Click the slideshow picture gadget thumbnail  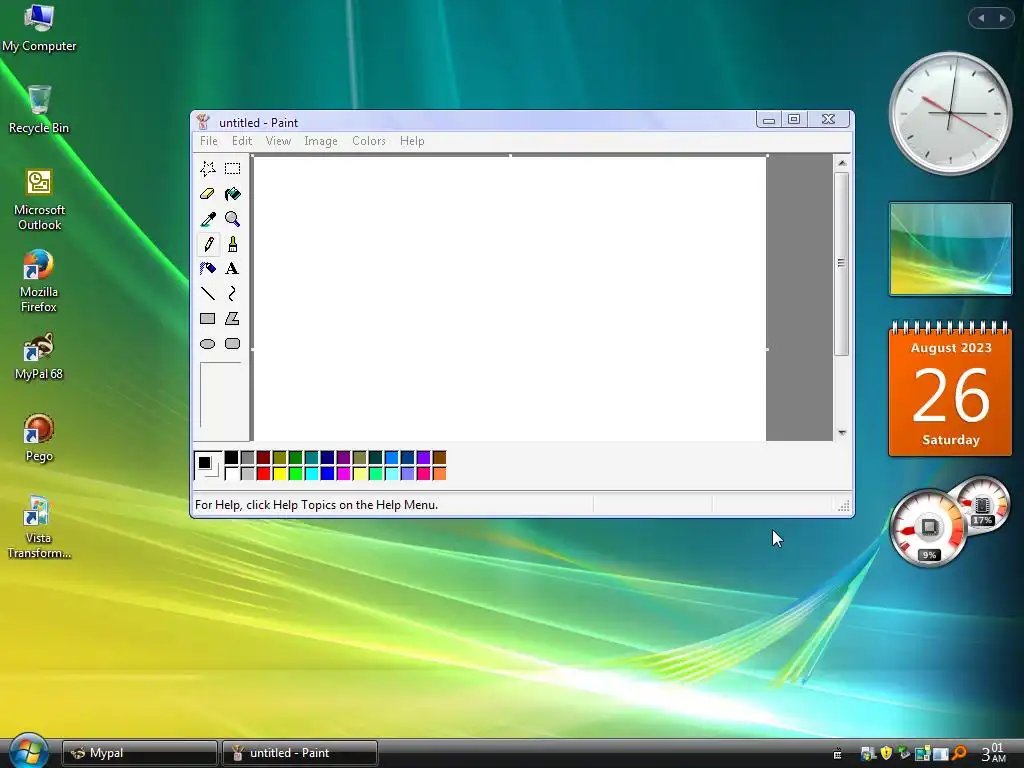click(x=950, y=249)
